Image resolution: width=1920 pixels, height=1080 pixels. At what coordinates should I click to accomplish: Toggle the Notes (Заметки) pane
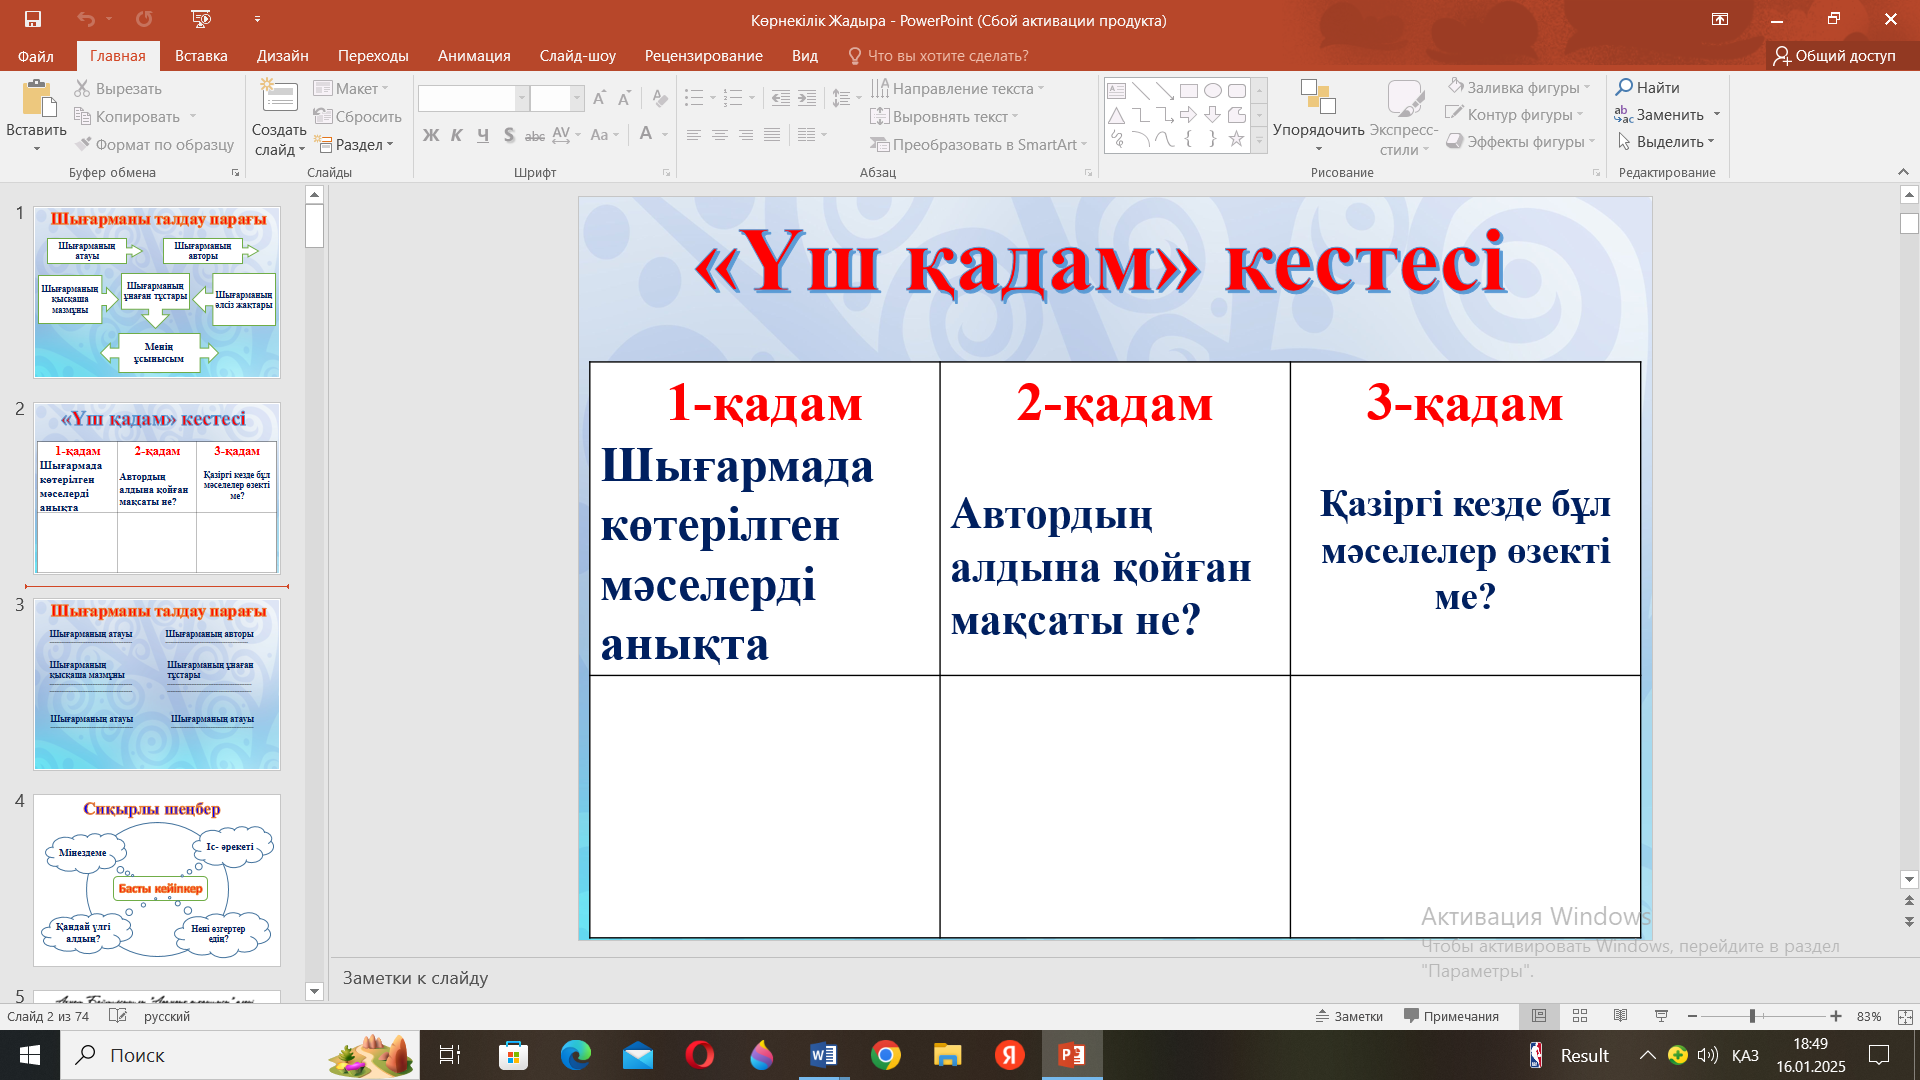point(1349,1016)
